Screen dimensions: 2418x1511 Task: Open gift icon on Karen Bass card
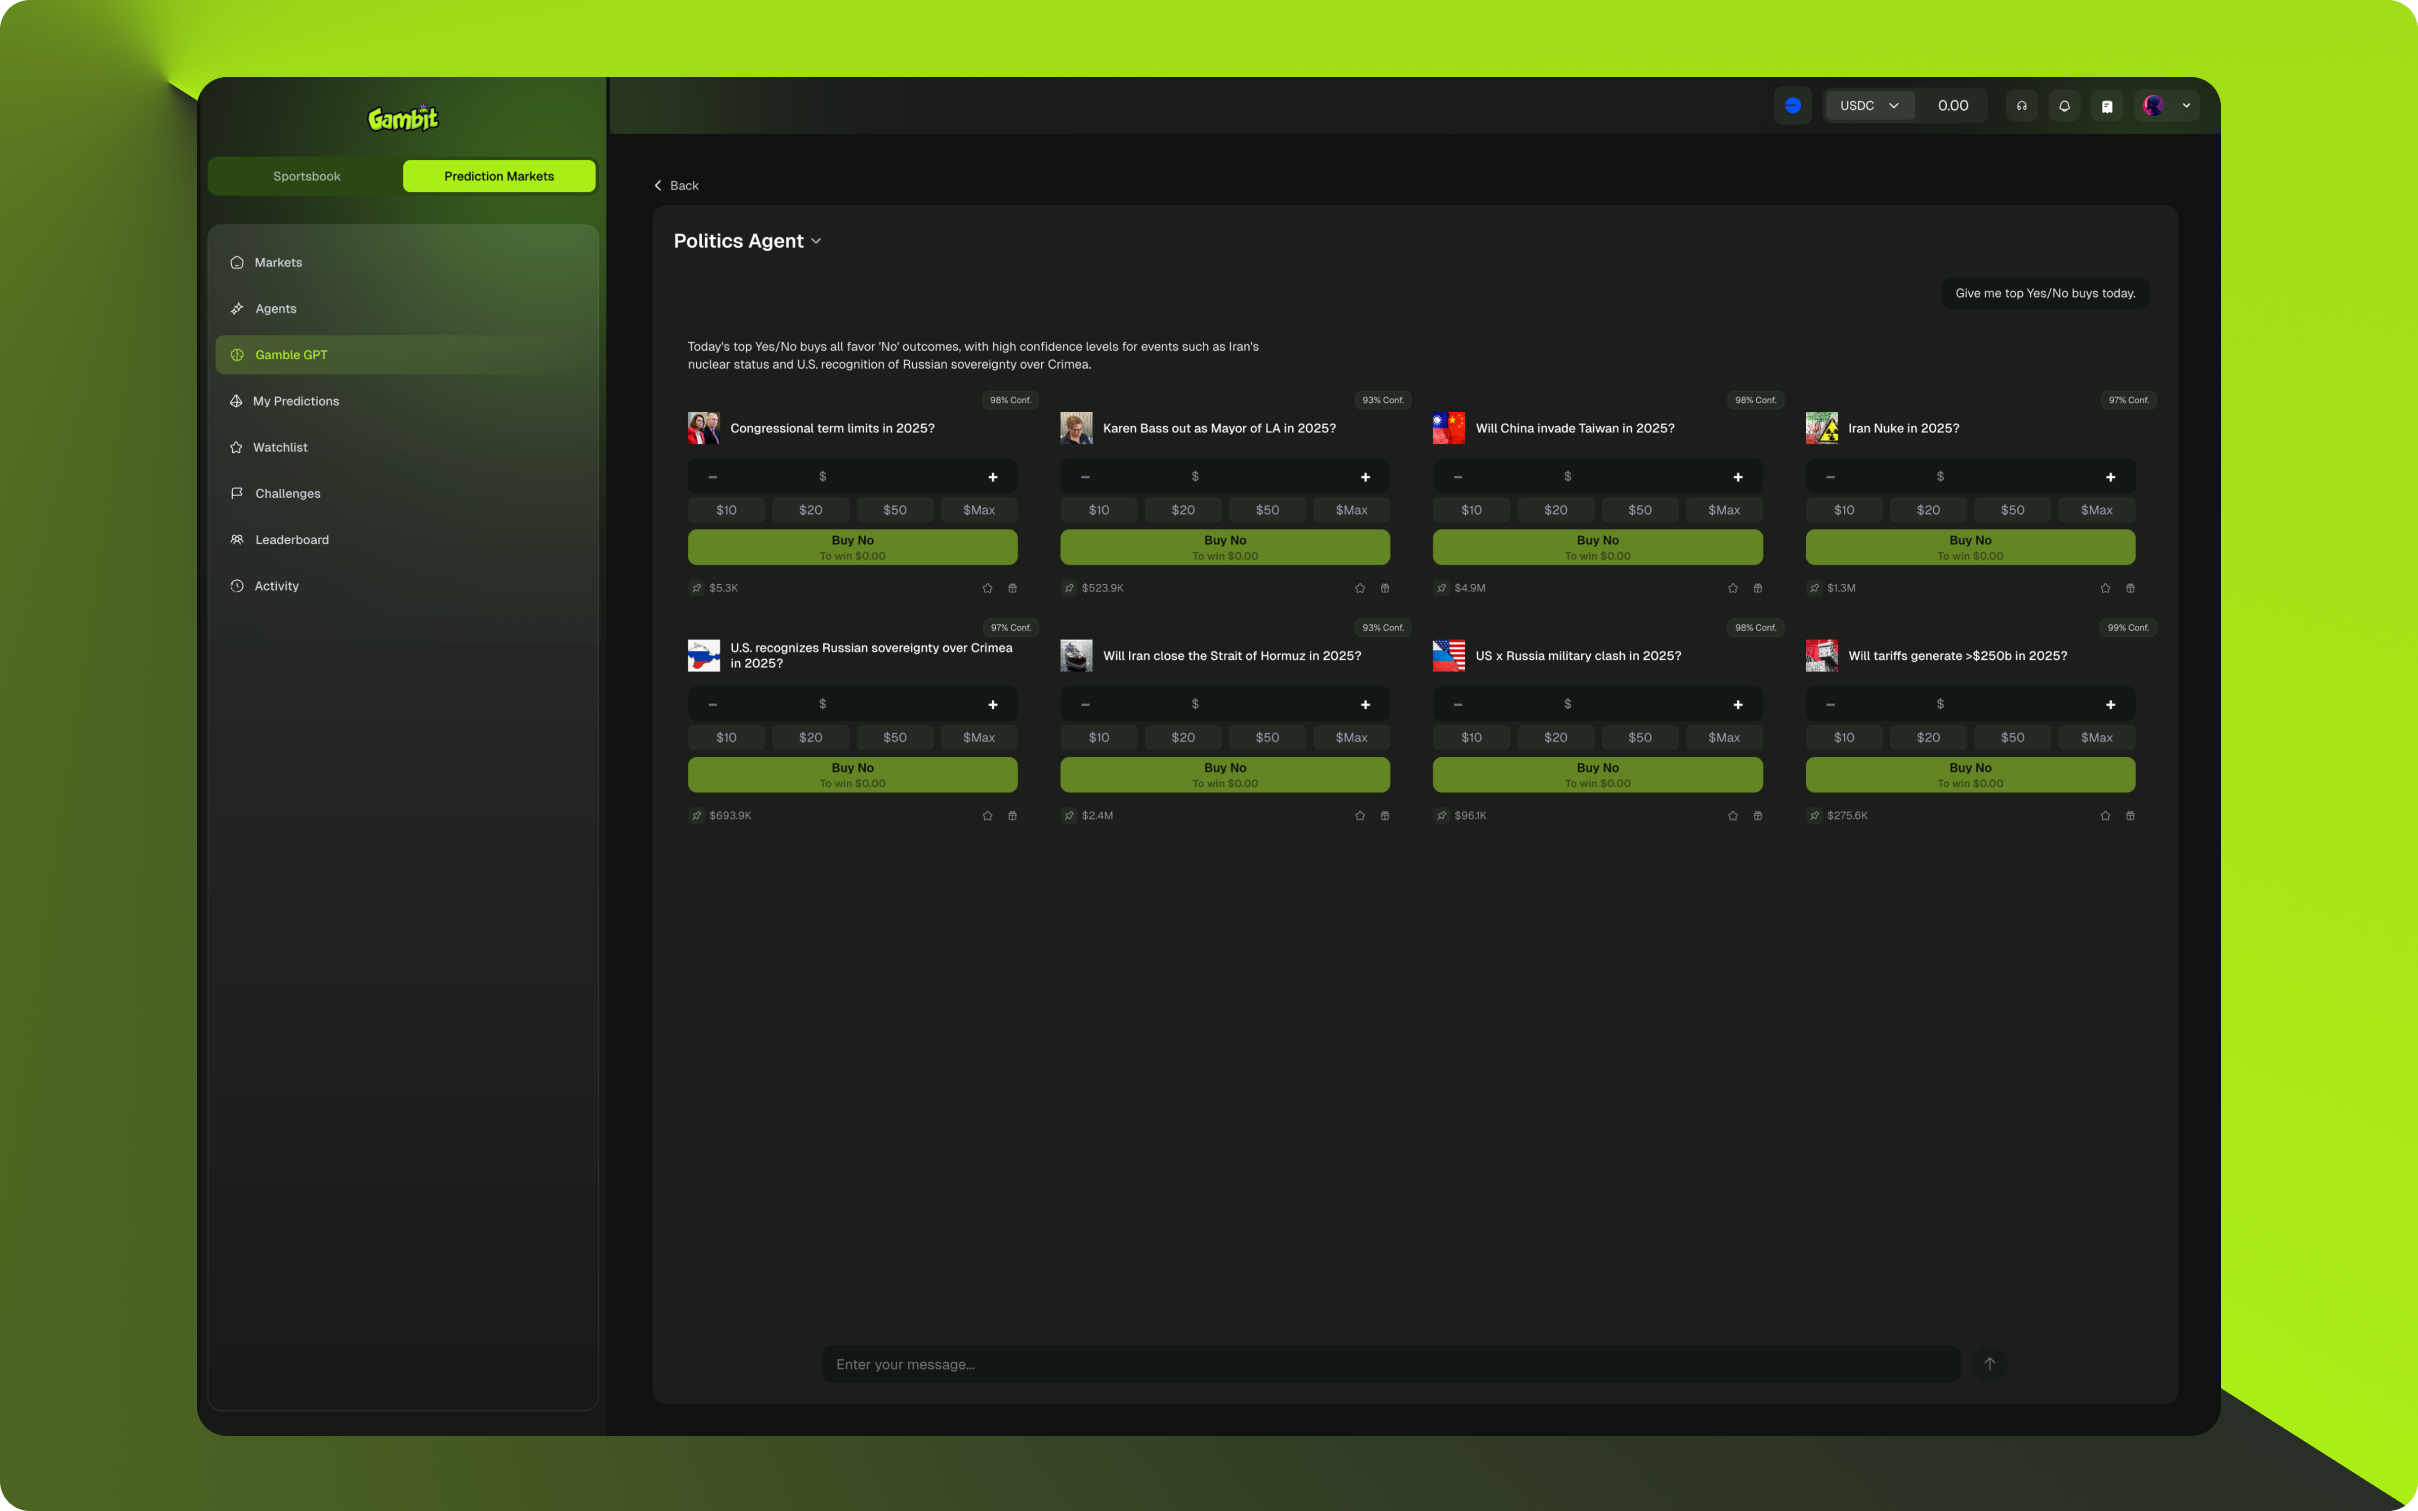pyautogui.click(x=1385, y=588)
